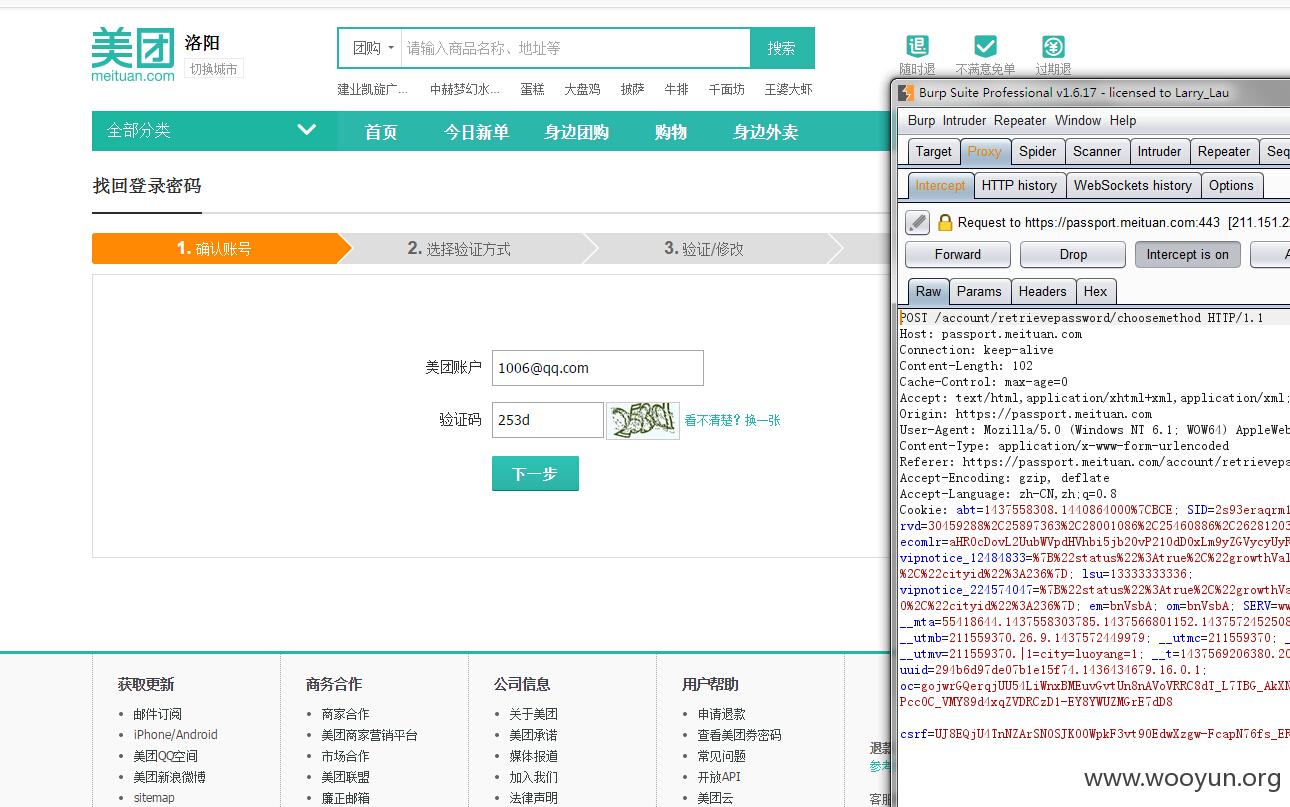Click the 蛋糕 hot search link
The image size is (1290, 807).
point(532,89)
